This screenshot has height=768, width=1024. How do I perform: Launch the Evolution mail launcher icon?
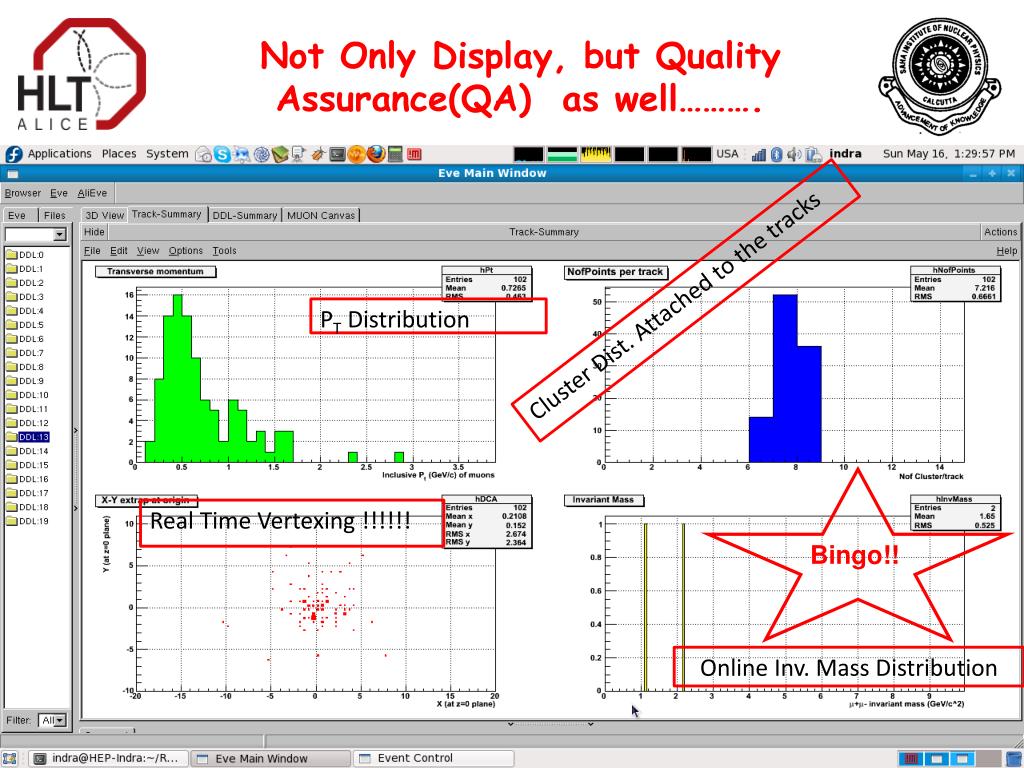[204, 155]
